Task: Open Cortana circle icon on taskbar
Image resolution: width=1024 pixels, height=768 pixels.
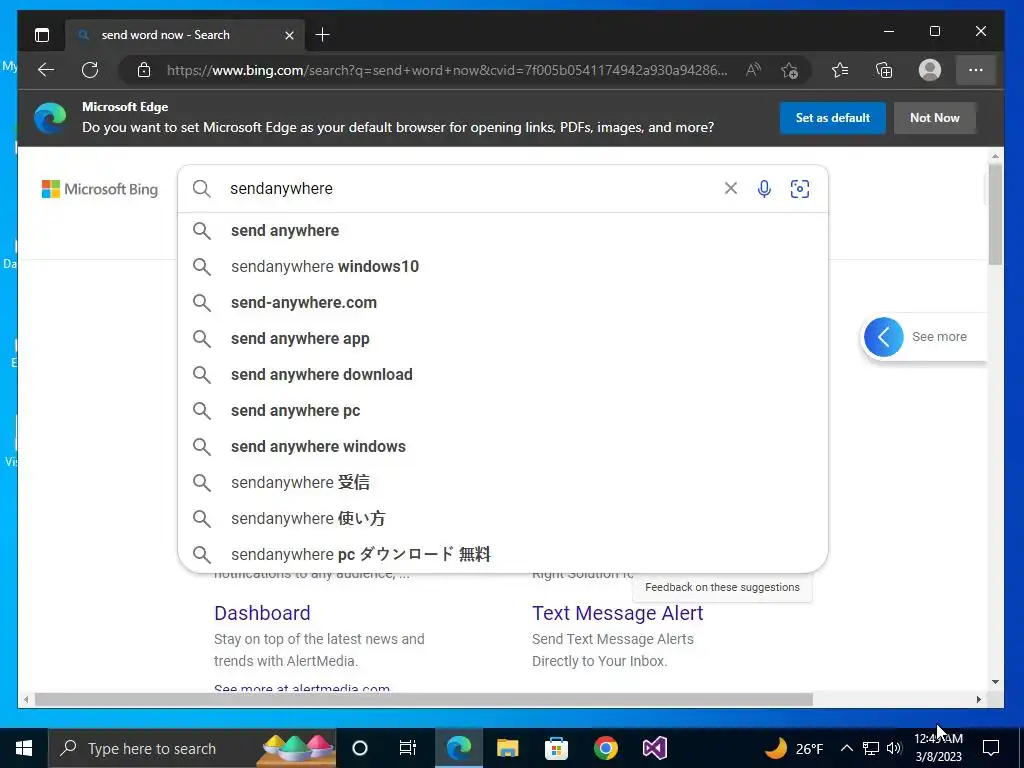Action: 359,748
